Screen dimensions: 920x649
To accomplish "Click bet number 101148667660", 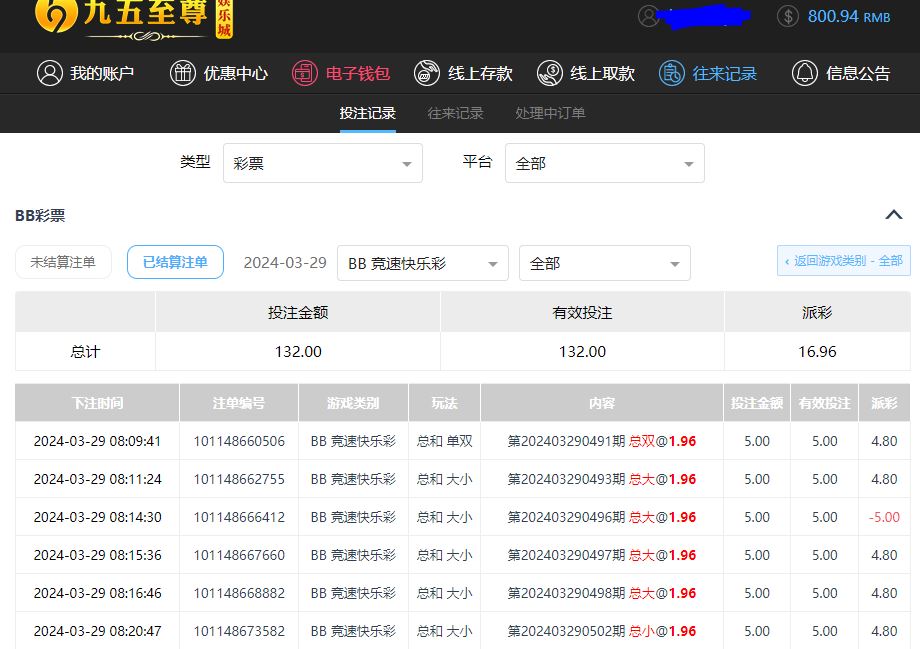I will point(239,555).
